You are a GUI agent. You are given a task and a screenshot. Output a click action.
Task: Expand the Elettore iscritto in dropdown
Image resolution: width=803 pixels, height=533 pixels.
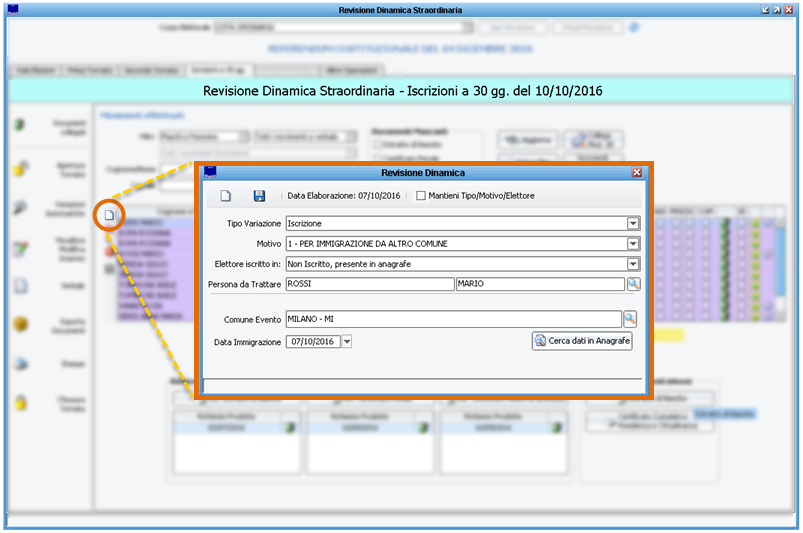633,264
